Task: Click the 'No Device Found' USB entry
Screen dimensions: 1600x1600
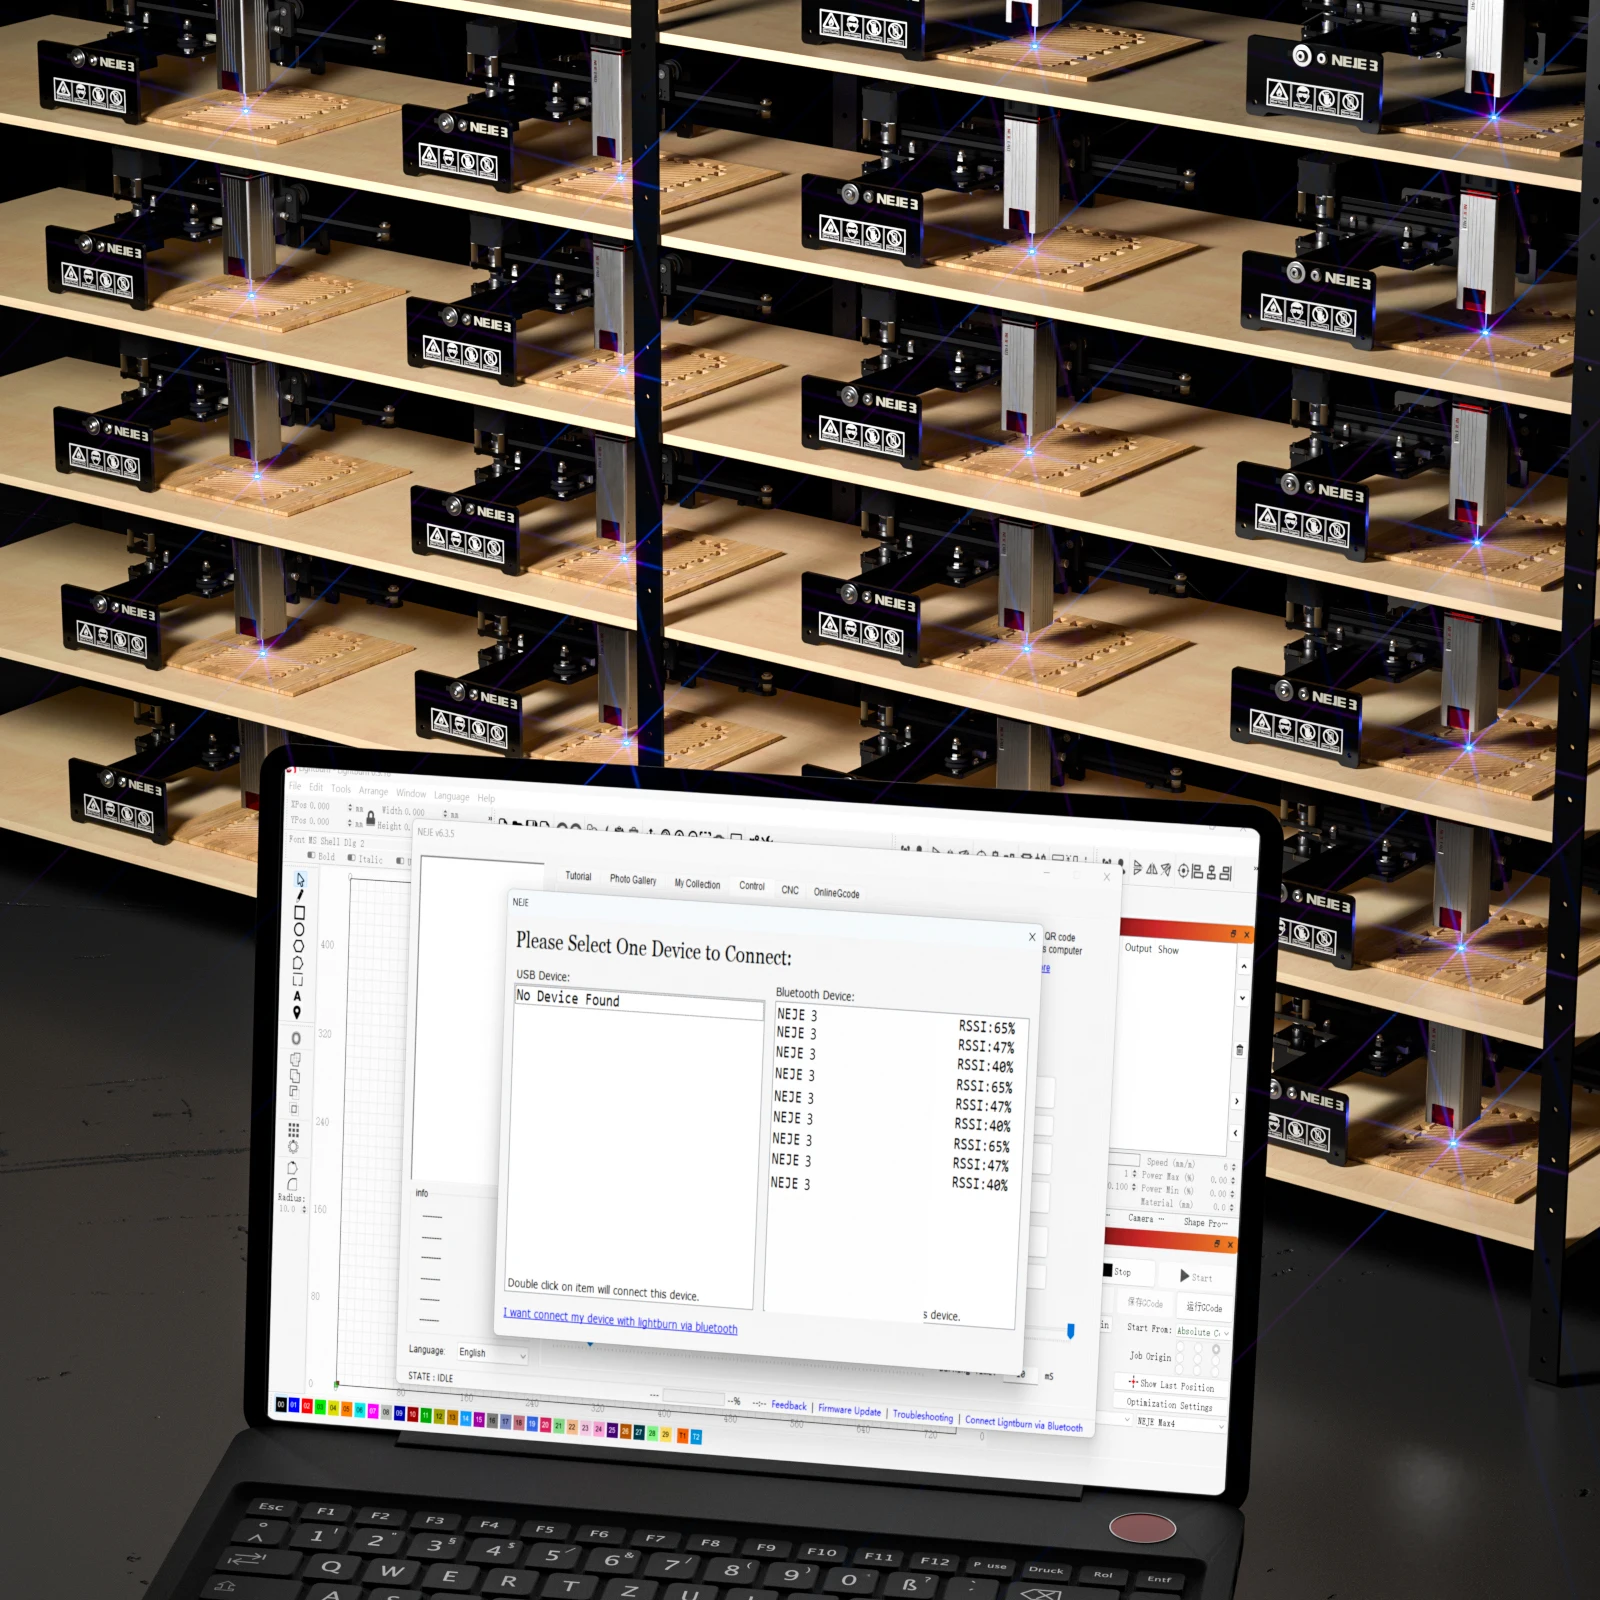Action: tap(639, 1001)
